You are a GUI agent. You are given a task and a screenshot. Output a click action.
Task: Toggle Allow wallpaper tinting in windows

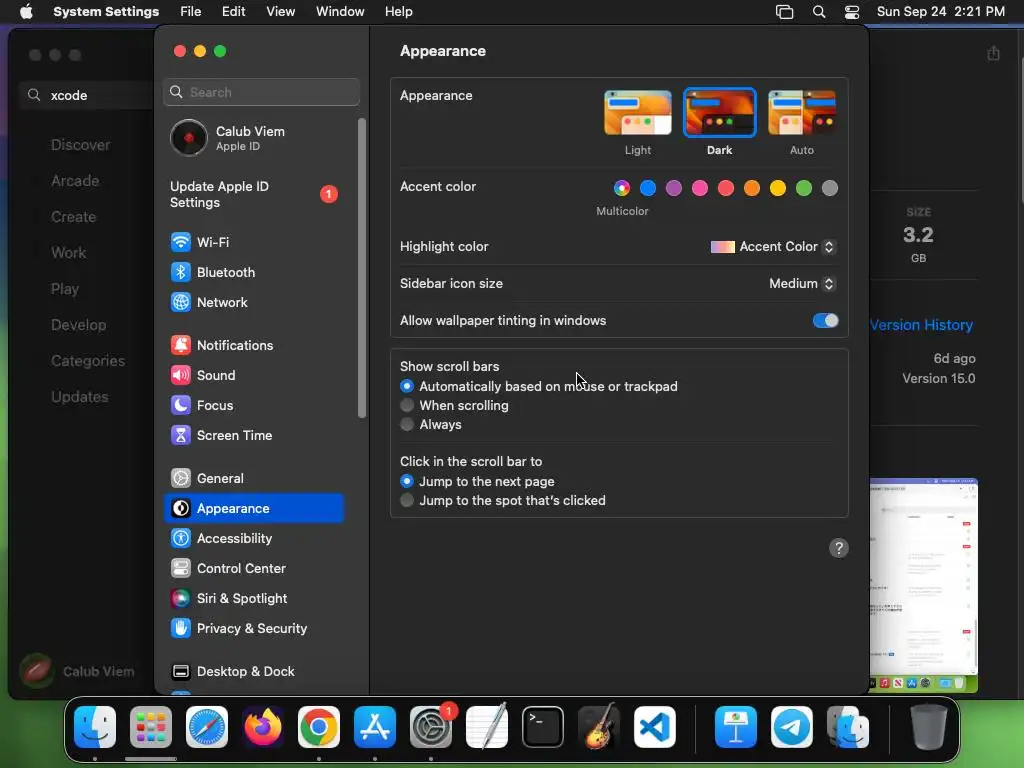[825, 321]
